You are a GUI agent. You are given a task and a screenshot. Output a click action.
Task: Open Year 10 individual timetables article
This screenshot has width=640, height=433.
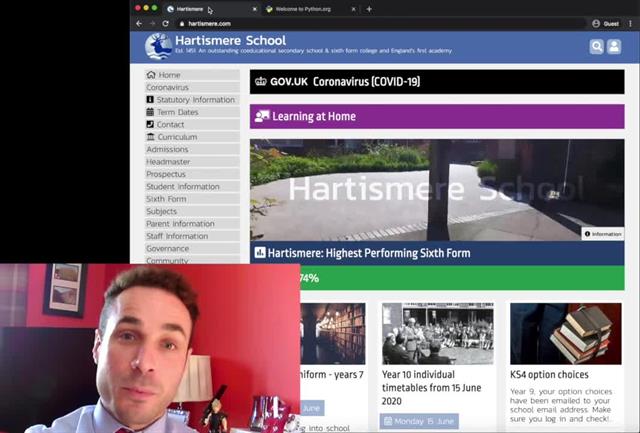431,388
